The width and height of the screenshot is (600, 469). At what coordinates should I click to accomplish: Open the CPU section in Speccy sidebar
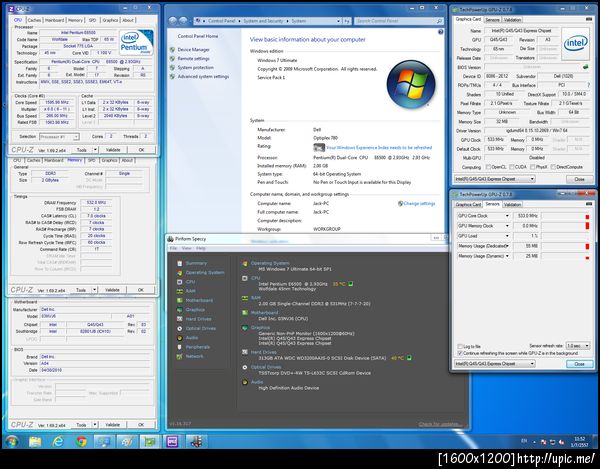190,282
